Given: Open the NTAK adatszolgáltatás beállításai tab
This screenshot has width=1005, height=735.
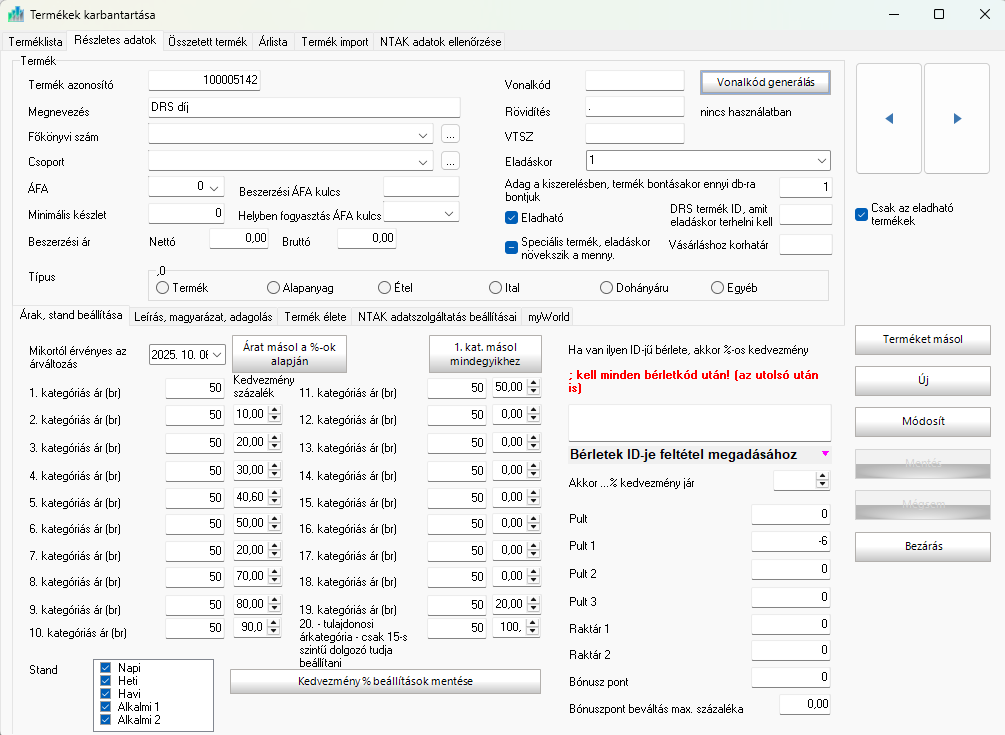Looking at the screenshot, I should click(x=438, y=317).
